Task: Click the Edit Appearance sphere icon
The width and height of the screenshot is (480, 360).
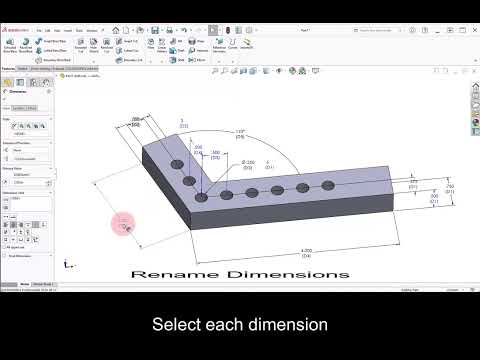Action: tap(292, 71)
